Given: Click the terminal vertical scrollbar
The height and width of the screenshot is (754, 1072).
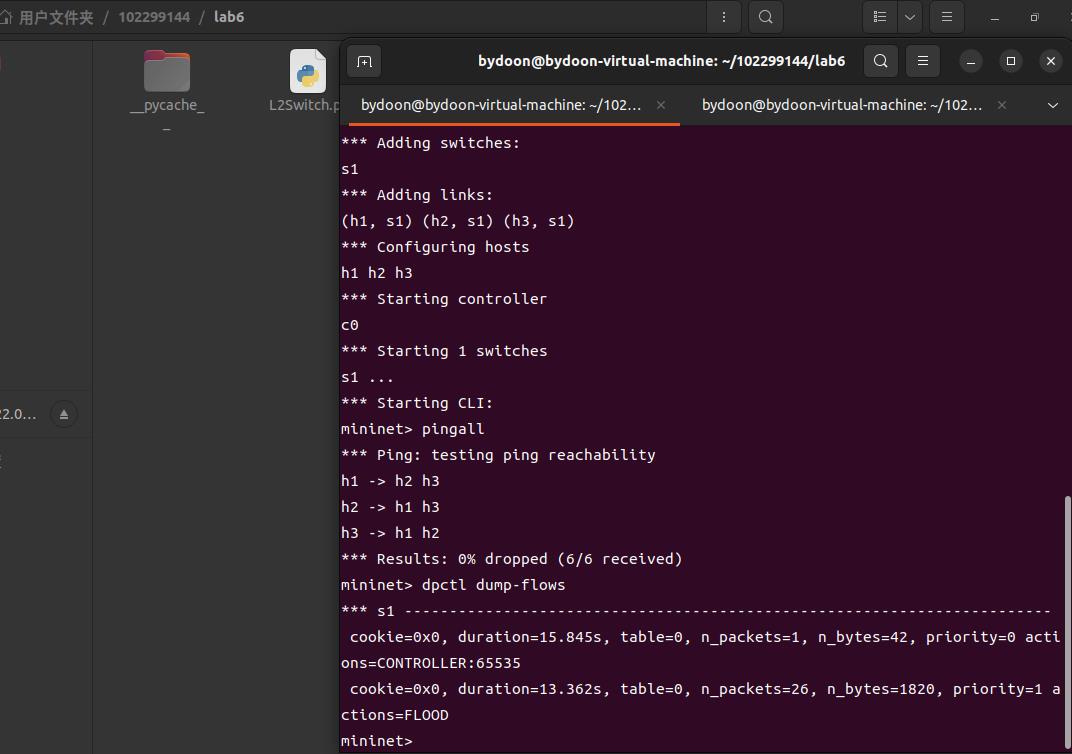Looking at the screenshot, I should click(x=1067, y=621).
